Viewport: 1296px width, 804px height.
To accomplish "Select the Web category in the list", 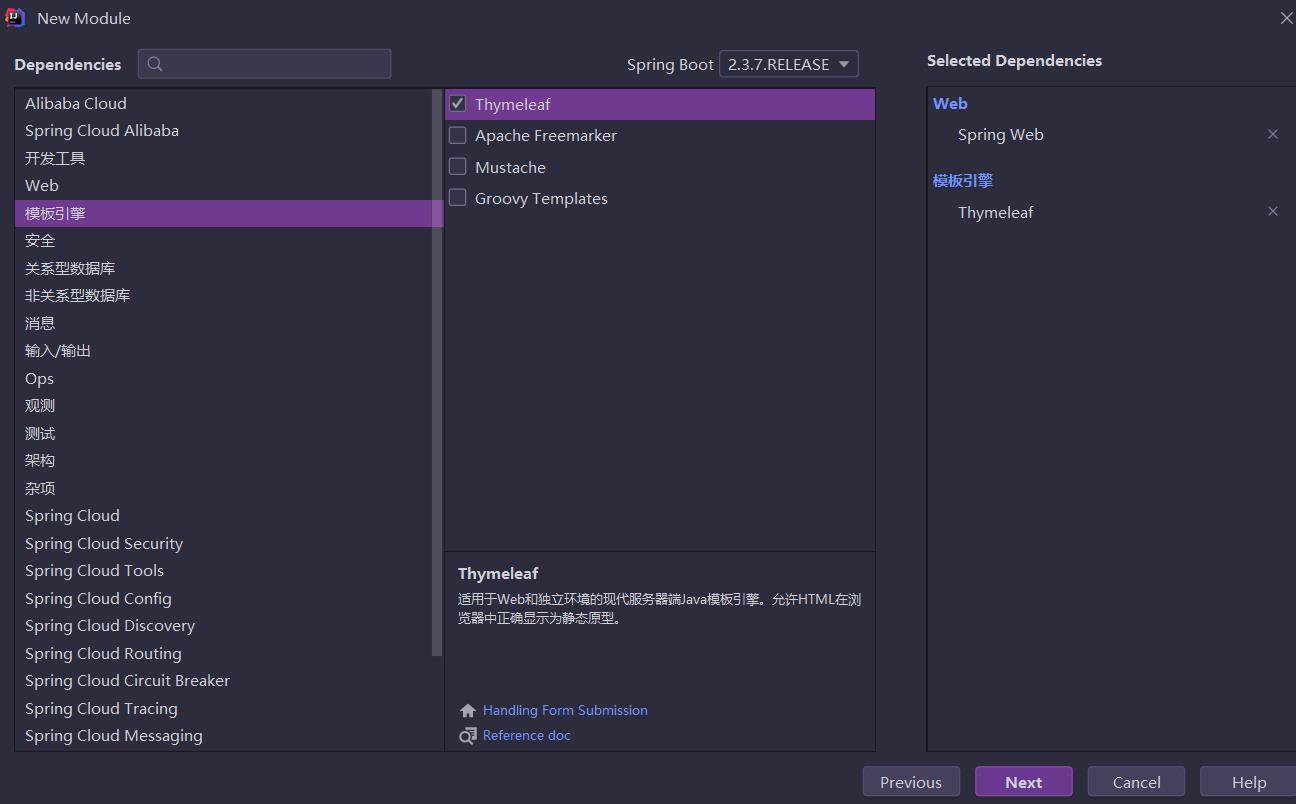I will click(223, 186).
